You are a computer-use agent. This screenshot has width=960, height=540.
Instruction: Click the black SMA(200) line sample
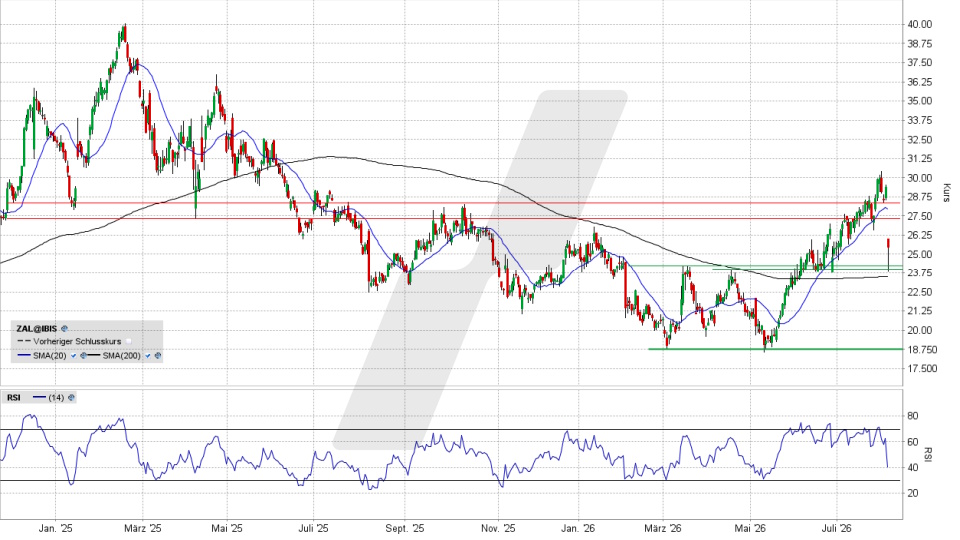(x=93, y=355)
